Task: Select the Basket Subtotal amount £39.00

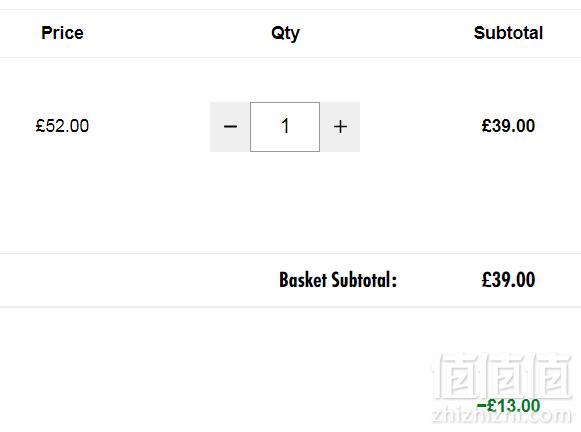Action: coord(508,280)
